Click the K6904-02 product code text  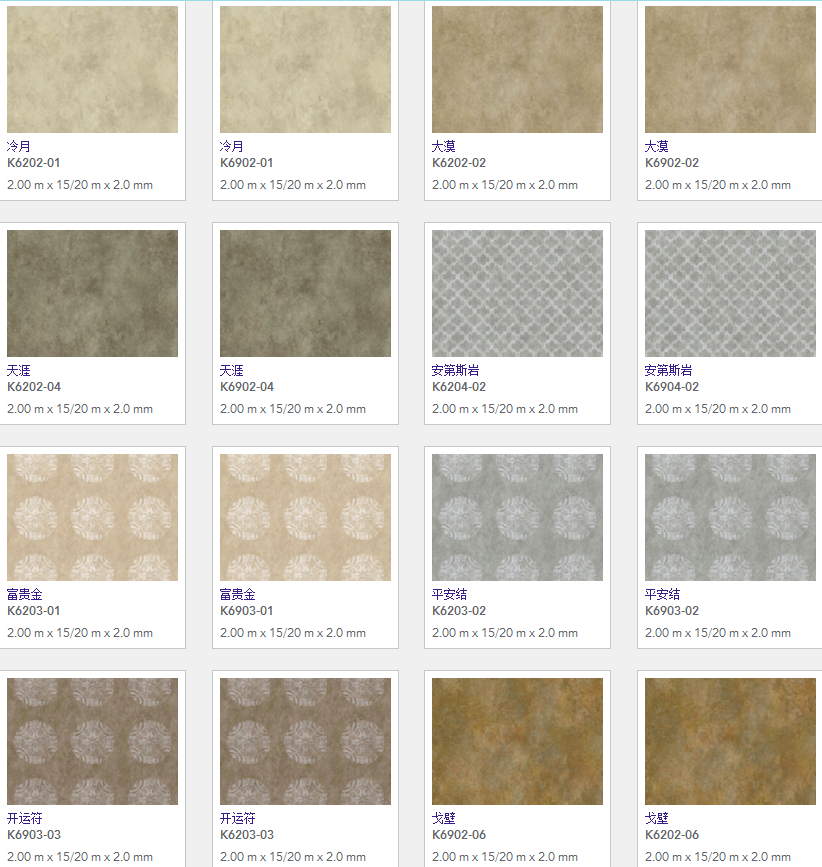click(672, 387)
